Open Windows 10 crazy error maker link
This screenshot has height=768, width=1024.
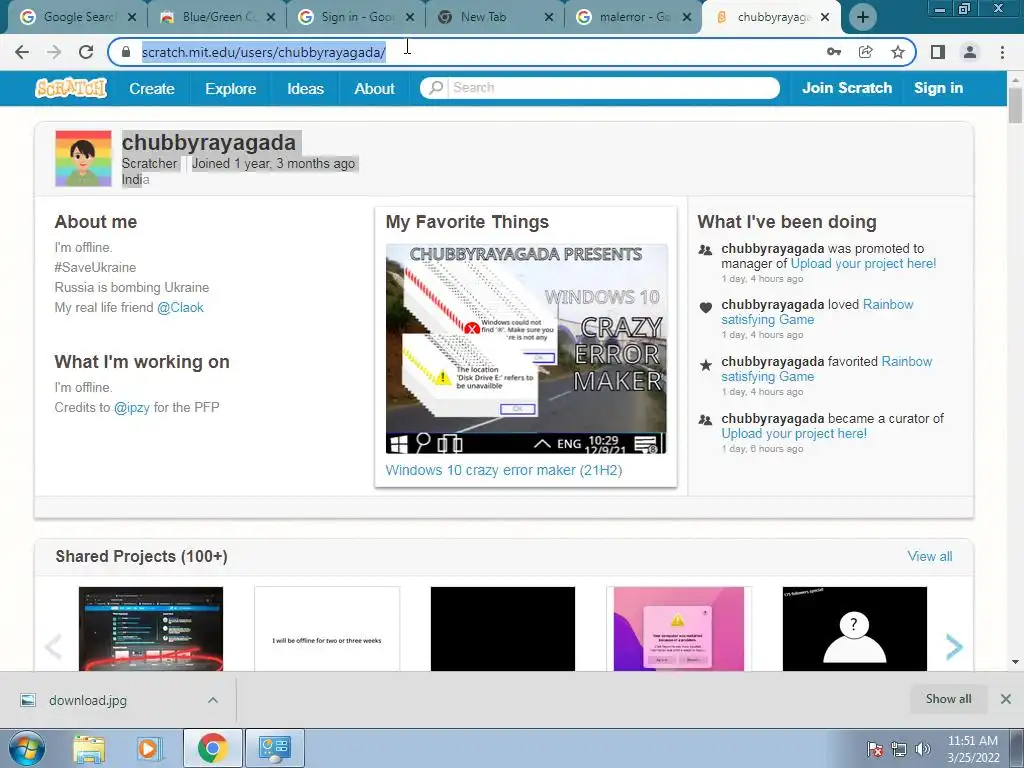point(504,470)
